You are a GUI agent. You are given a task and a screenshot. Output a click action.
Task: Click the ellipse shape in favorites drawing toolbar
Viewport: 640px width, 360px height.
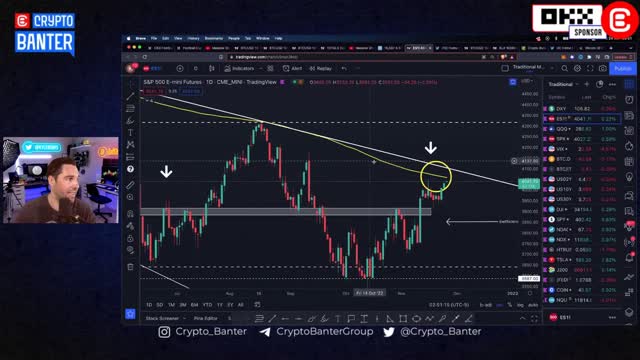416,318
